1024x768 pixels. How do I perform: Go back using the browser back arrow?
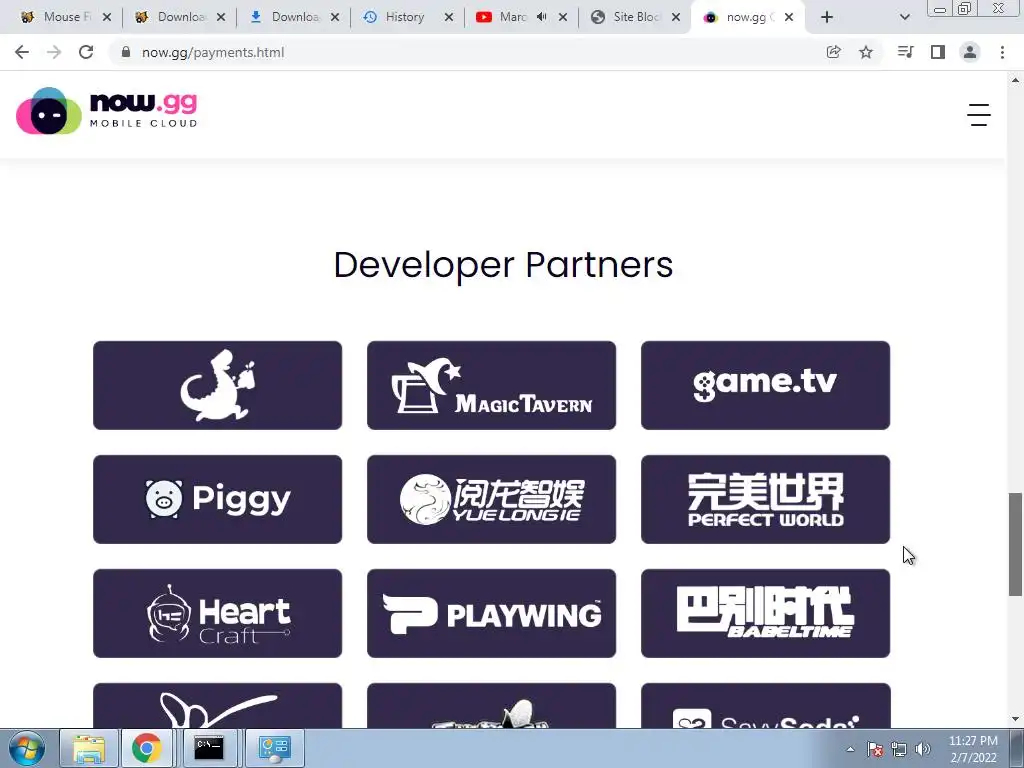[x=22, y=52]
